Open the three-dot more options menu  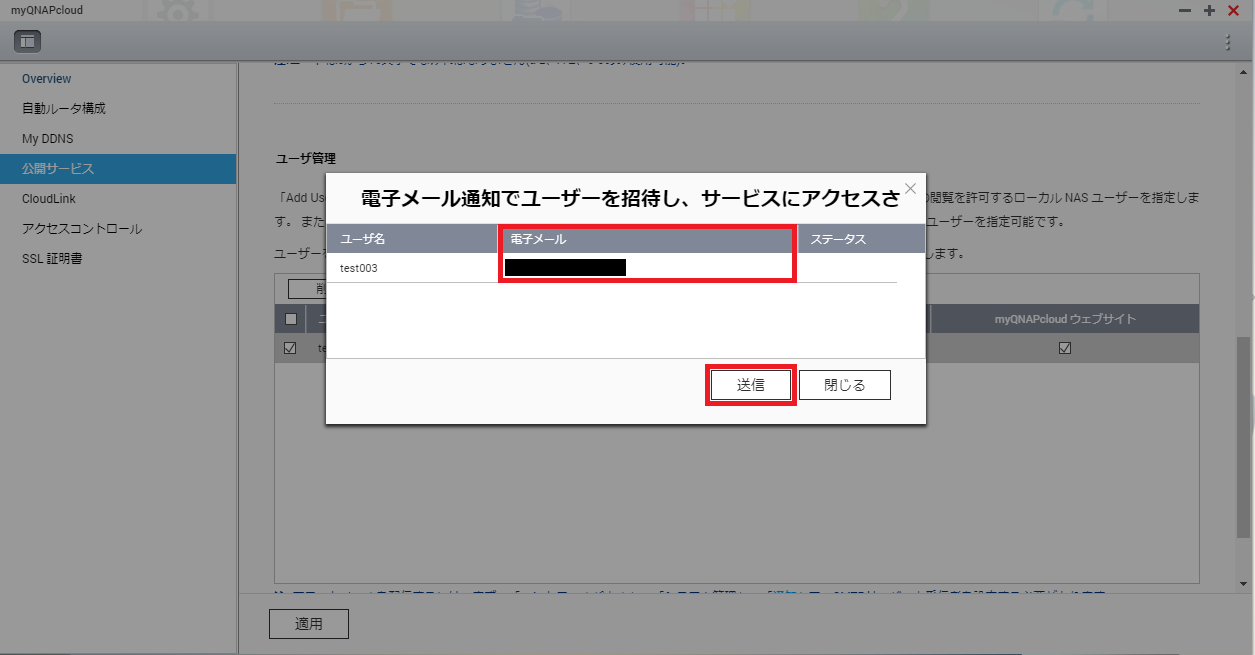[1228, 42]
